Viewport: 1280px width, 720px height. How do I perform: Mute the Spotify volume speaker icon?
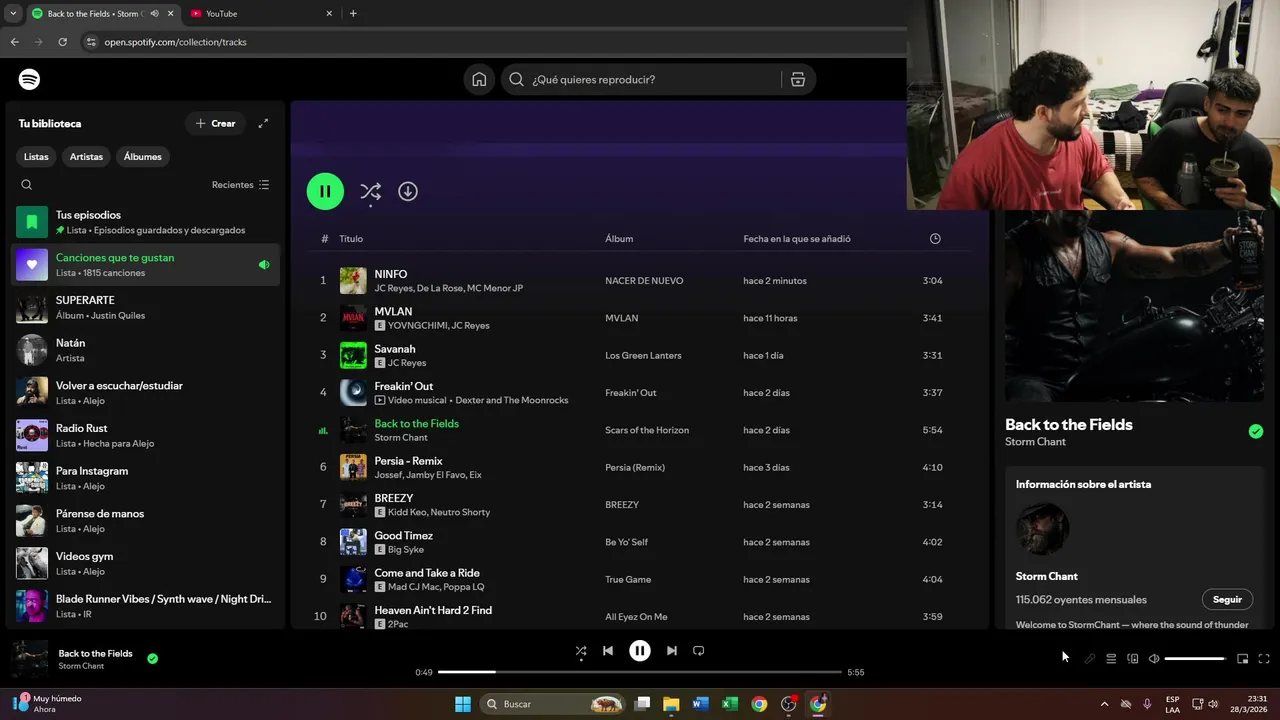tap(1154, 659)
